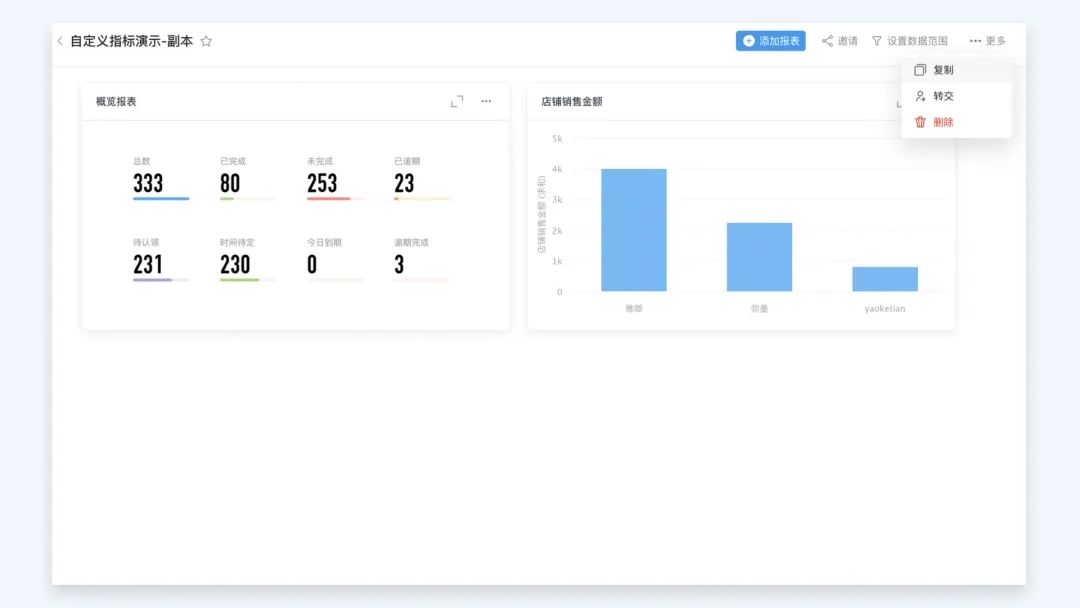This screenshot has height=608, width=1080.
Task: Click the 总数 333 metric
Action: [x=160, y=178]
